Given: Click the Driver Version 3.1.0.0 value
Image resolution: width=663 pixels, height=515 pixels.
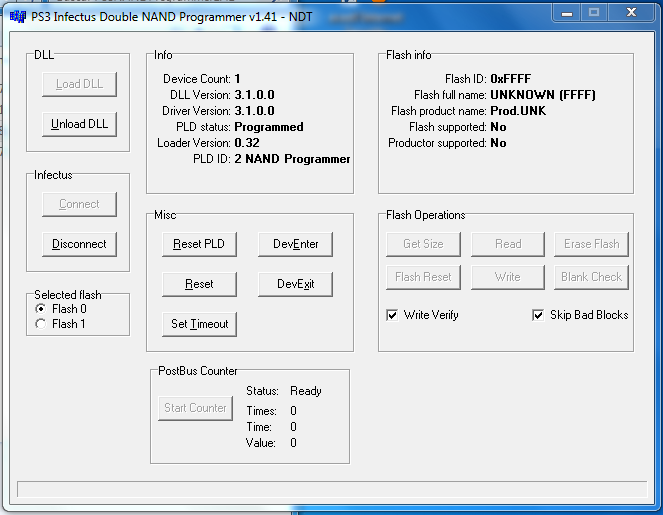Looking at the screenshot, I should coord(255,111).
